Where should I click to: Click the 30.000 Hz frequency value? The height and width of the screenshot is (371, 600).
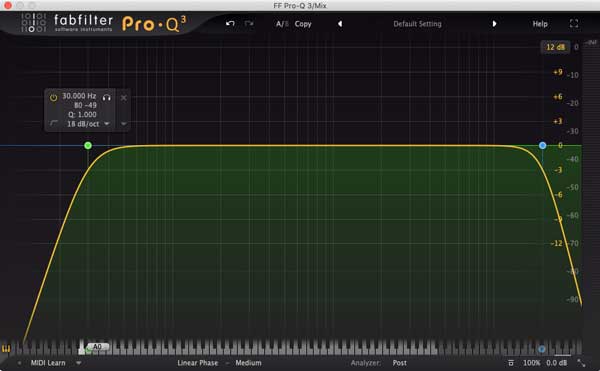click(x=79, y=96)
